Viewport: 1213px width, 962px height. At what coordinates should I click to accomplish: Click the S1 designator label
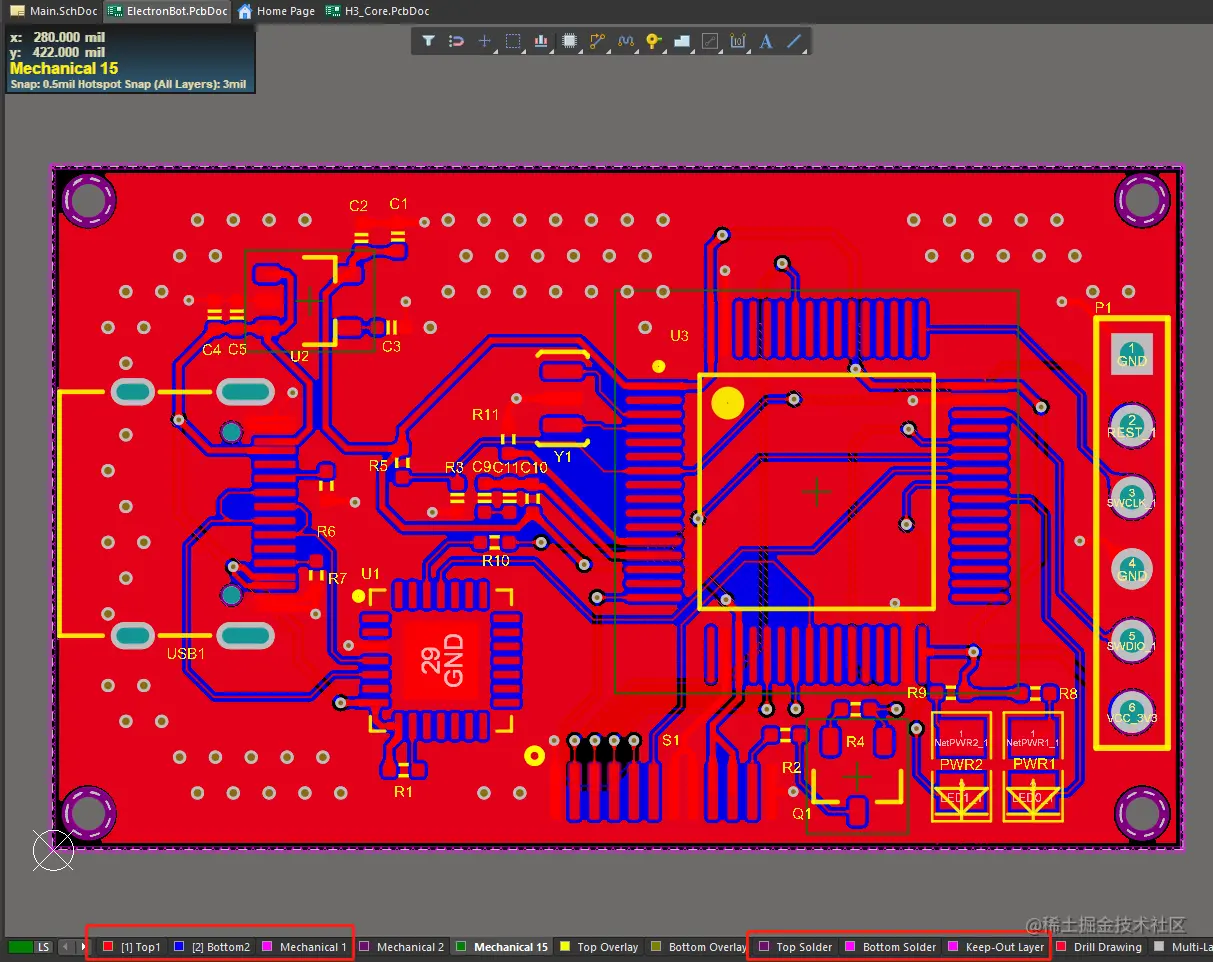pos(671,740)
